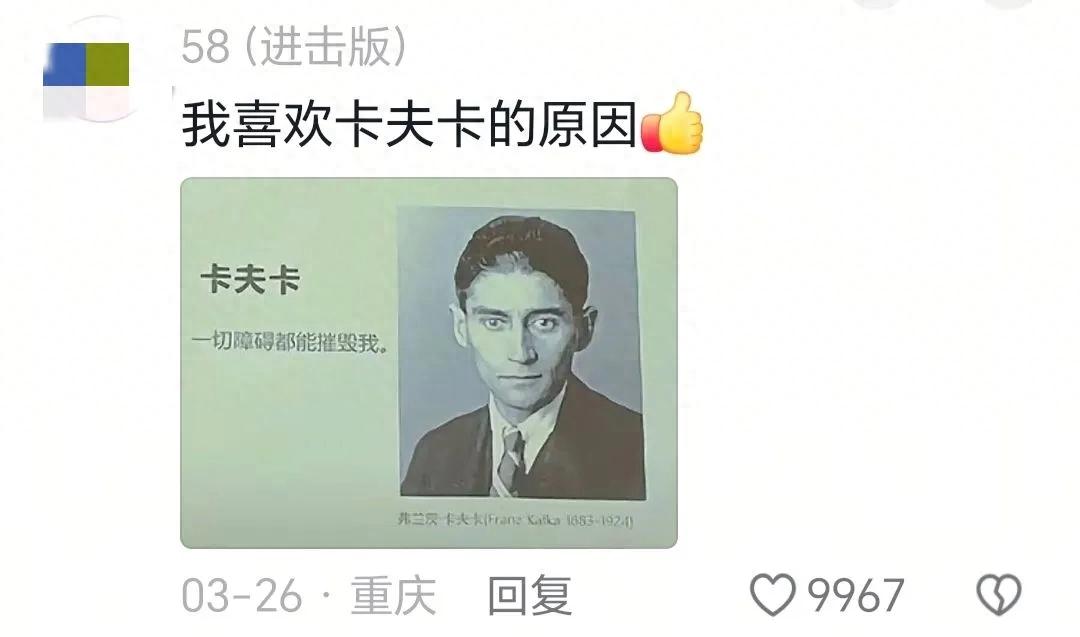Click the bold 卡夫卡 heading in the image
This screenshot has width=1080, height=637.
click(x=250, y=279)
